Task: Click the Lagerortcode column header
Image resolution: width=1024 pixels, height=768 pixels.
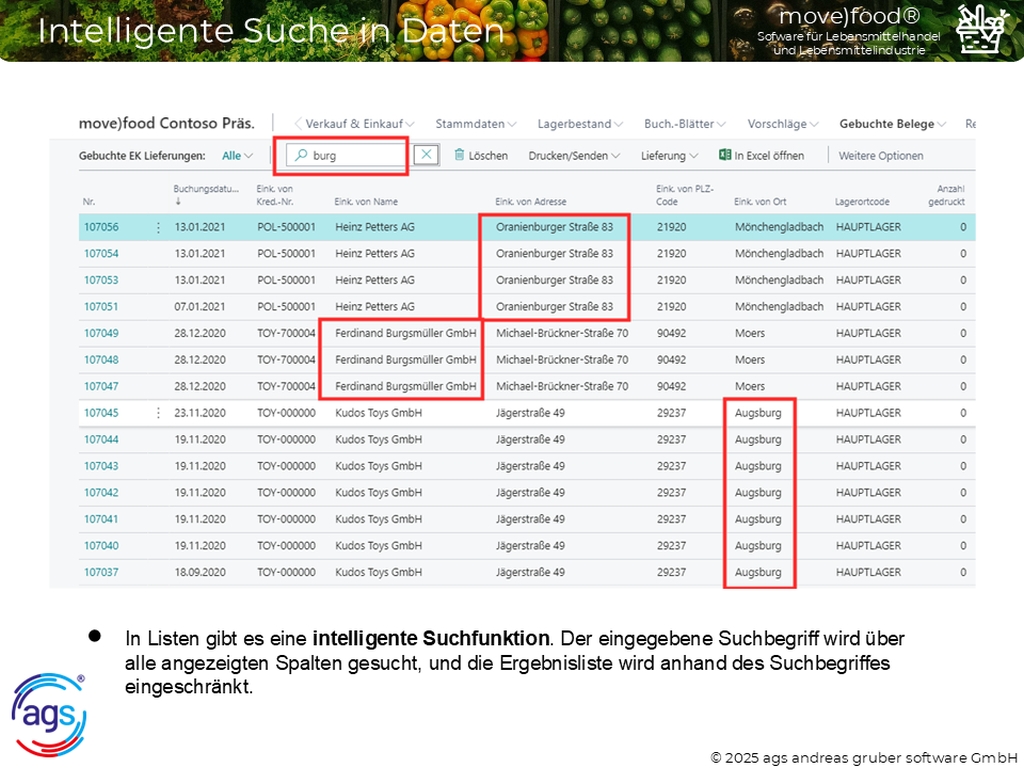Action: [861, 202]
